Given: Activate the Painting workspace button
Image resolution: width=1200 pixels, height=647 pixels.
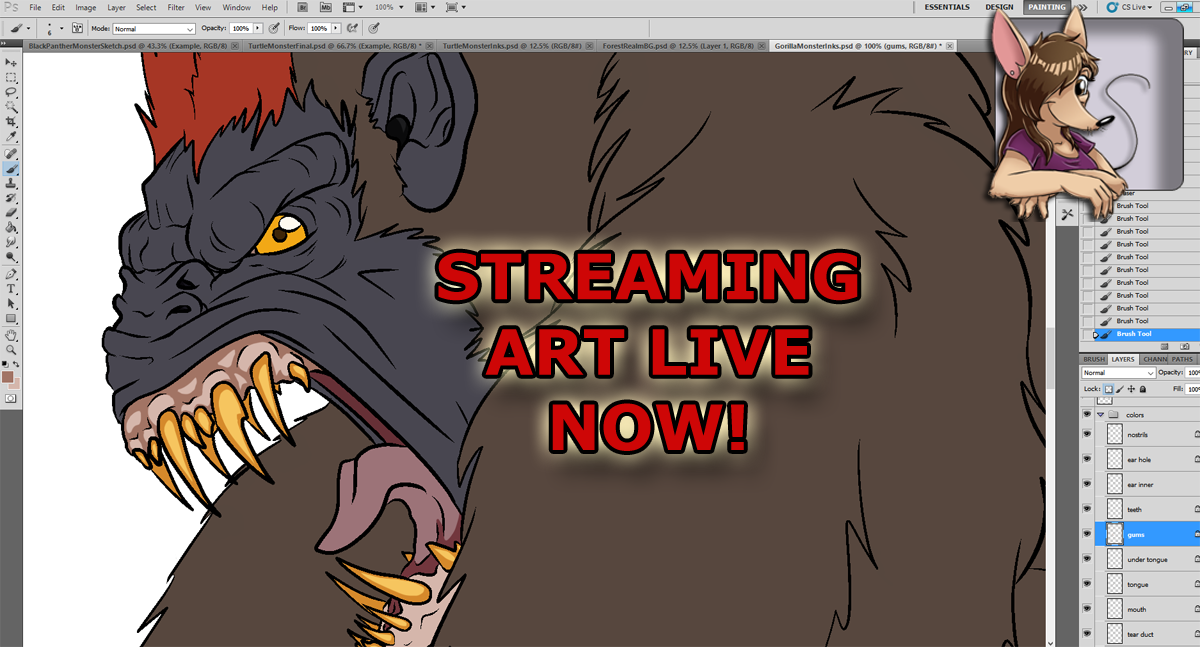Looking at the screenshot, I should pyautogui.click(x=1047, y=7).
